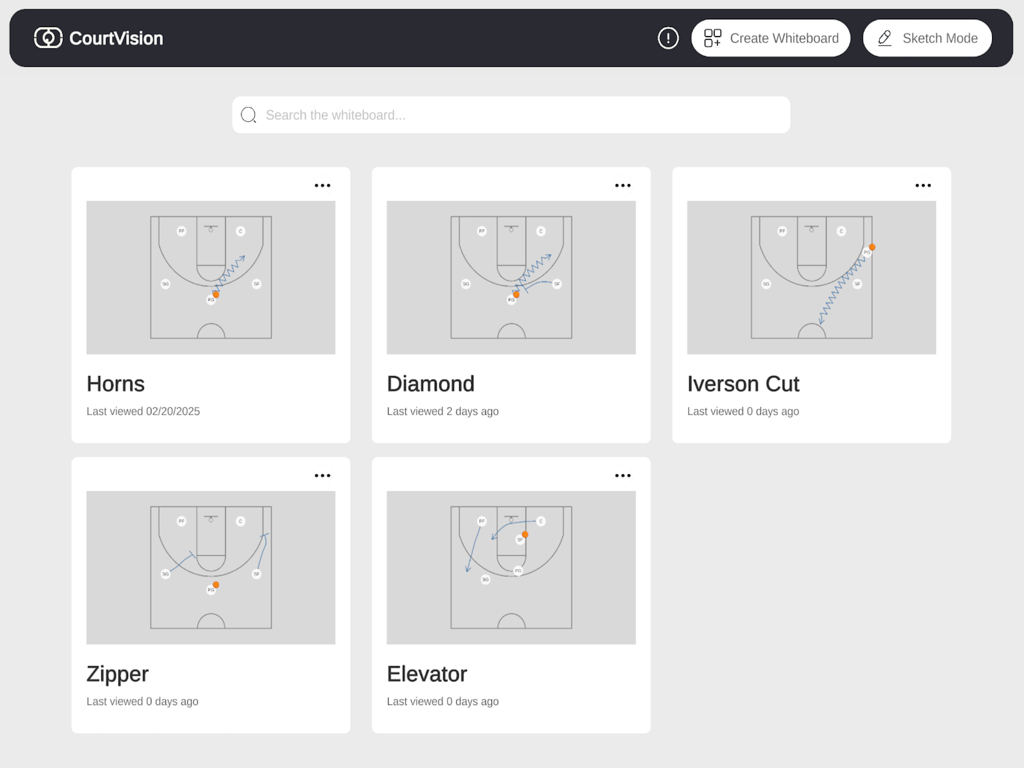The image size is (1024, 768).
Task: Click the exclamation alert icon in the header
Action: pyautogui.click(x=667, y=38)
